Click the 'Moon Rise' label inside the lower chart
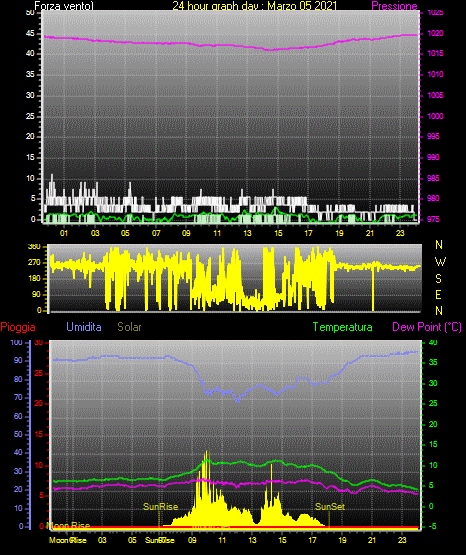Screen dimensions: 466x555 (x=69, y=525)
